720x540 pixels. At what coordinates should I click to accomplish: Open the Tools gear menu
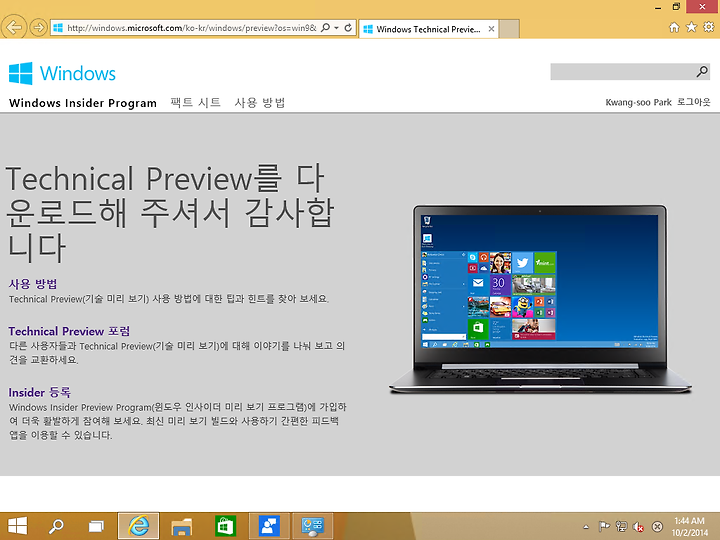click(x=709, y=27)
